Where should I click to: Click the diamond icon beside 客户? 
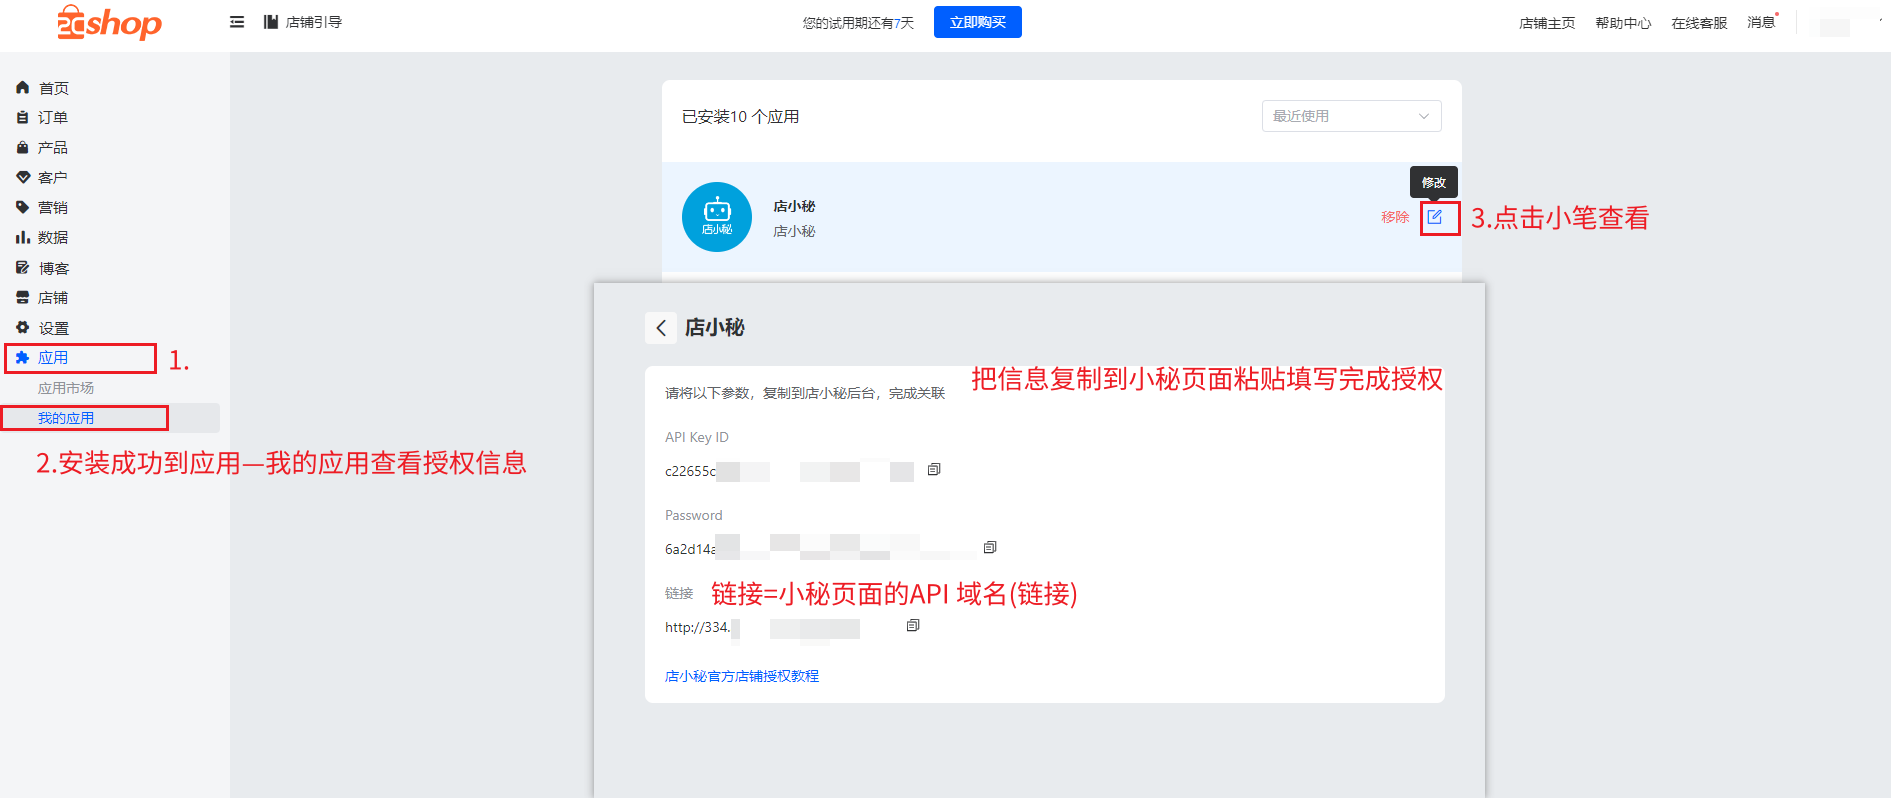[22, 178]
